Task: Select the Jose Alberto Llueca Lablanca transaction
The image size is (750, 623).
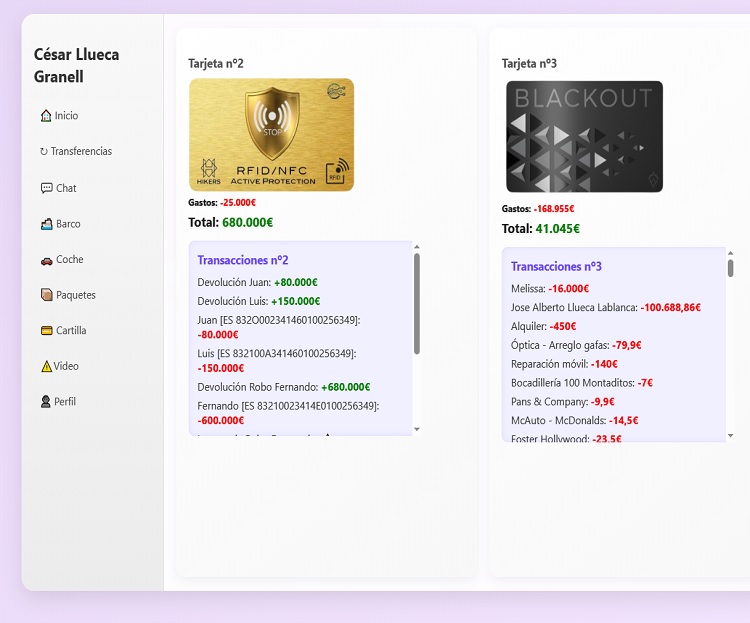Action: click(x=606, y=307)
